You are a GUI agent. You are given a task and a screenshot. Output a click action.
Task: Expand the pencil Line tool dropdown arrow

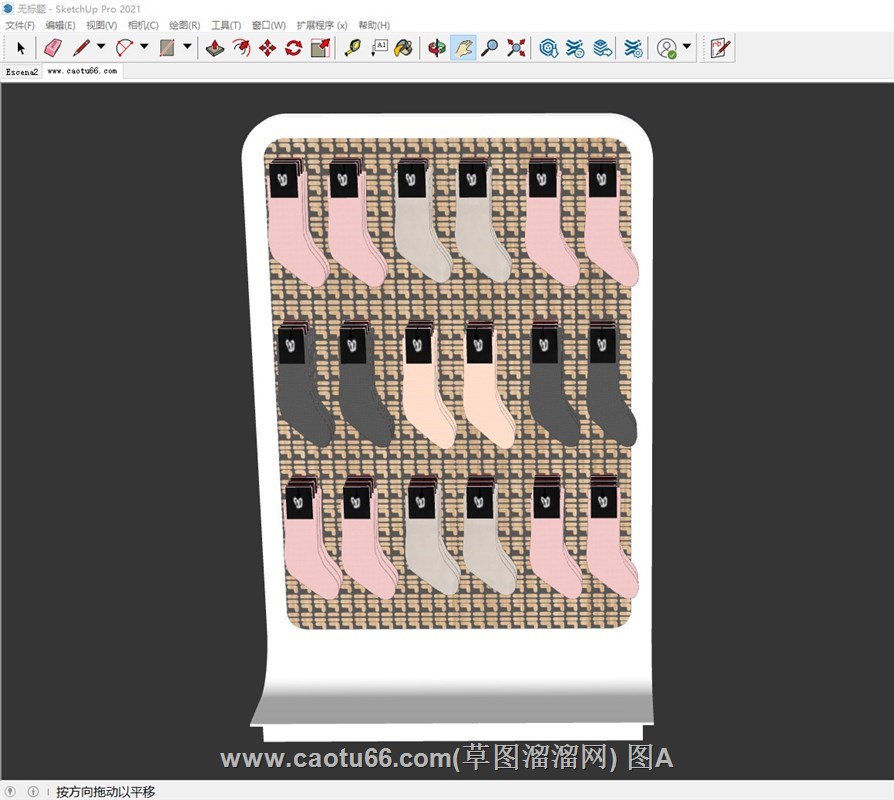click(101, 47)
